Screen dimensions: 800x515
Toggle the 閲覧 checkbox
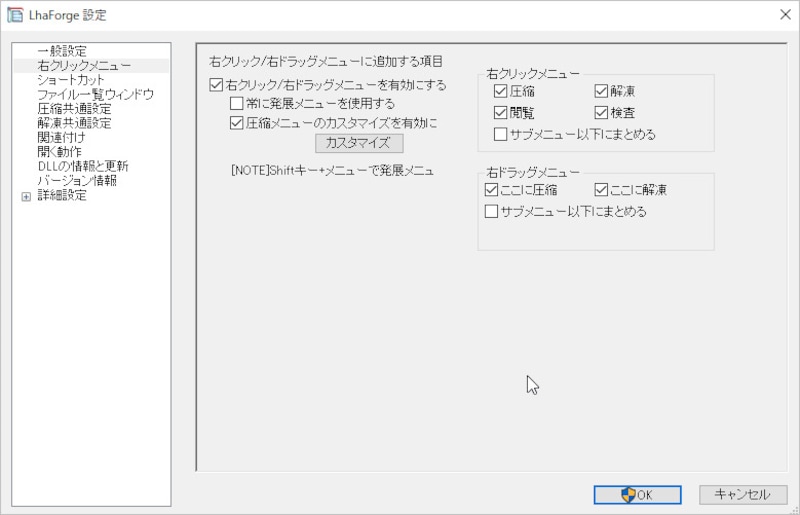point(501,112)
